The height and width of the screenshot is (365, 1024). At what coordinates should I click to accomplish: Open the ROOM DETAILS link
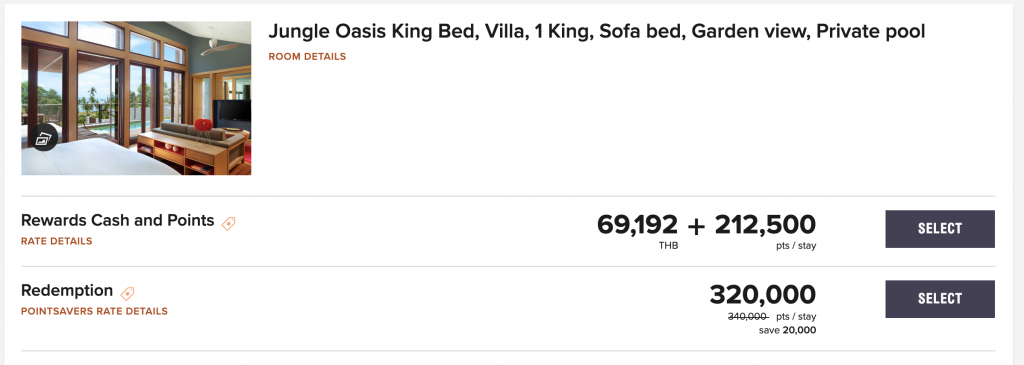[307, 57]
